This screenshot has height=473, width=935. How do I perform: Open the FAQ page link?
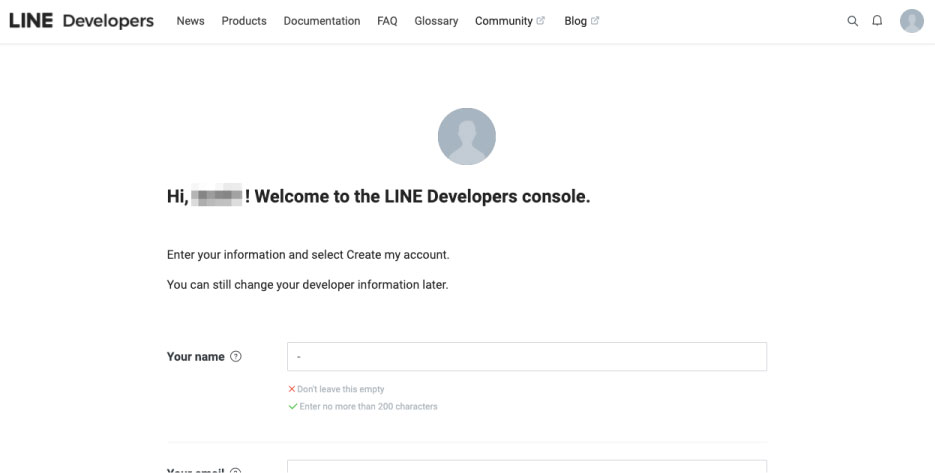pos(387,21)
